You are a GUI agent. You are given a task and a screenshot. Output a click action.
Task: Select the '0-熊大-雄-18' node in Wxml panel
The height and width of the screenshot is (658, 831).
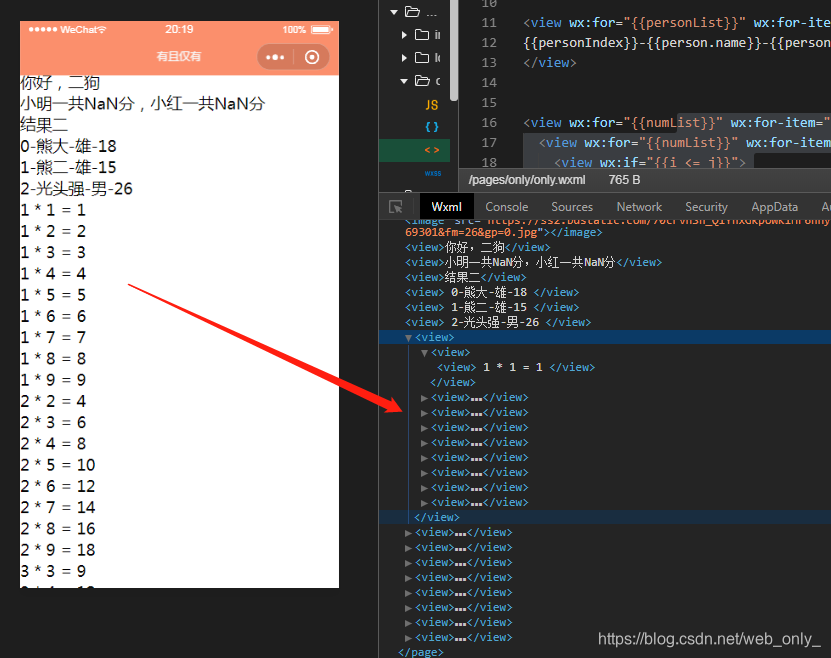click(492, 292)
